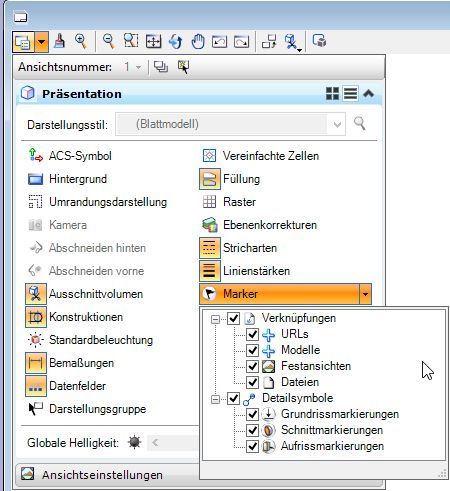The image size is (450, 491).
Task: Collapse the Präsentation panel chevron
Action: 368,93
